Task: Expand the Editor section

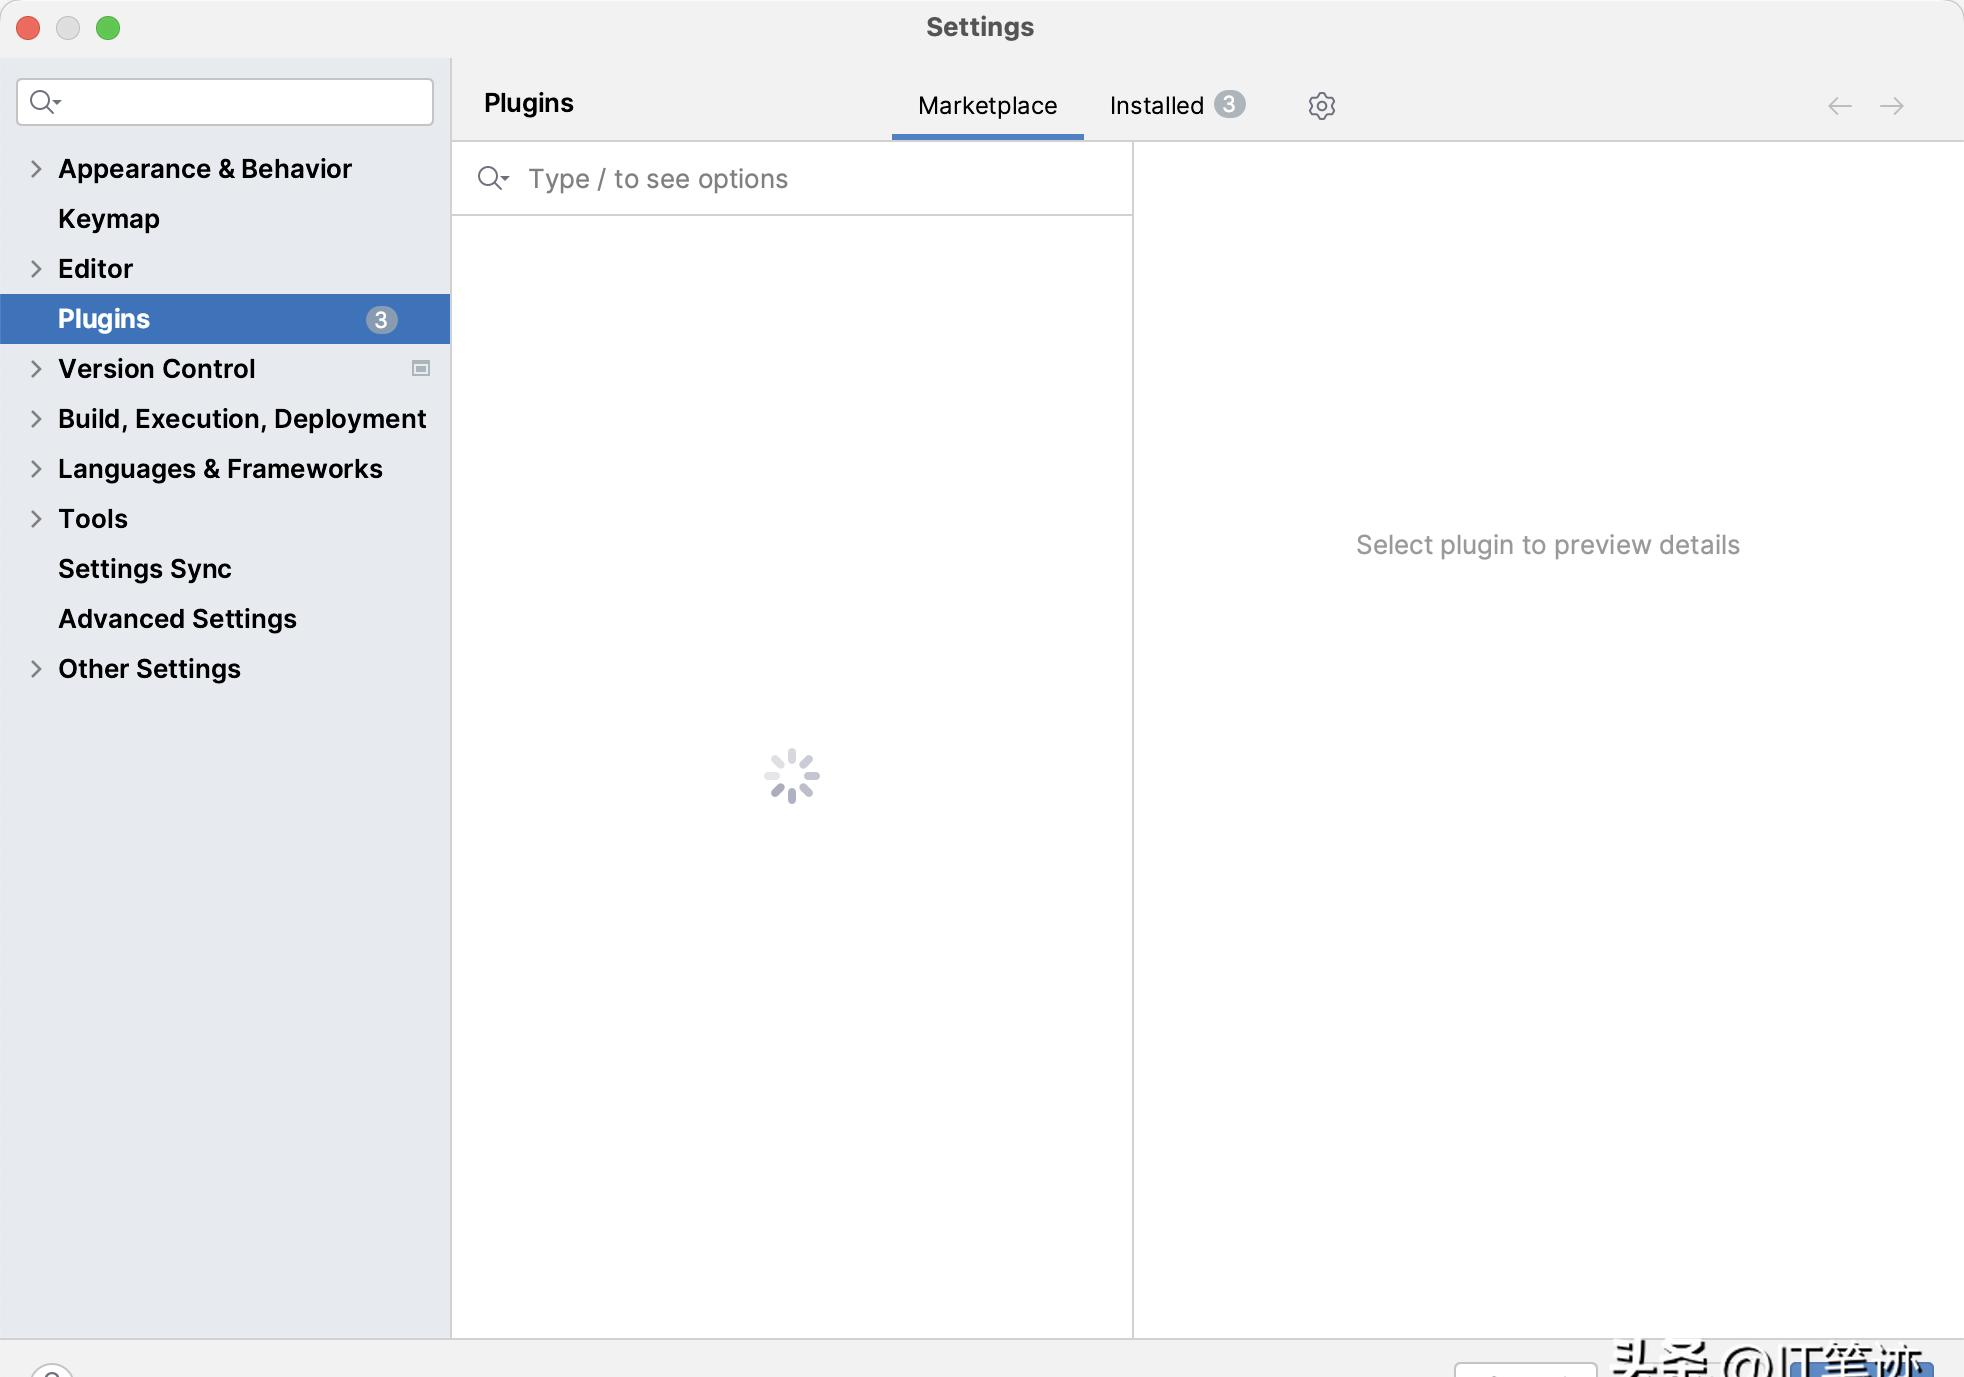Action: [36, 269]
